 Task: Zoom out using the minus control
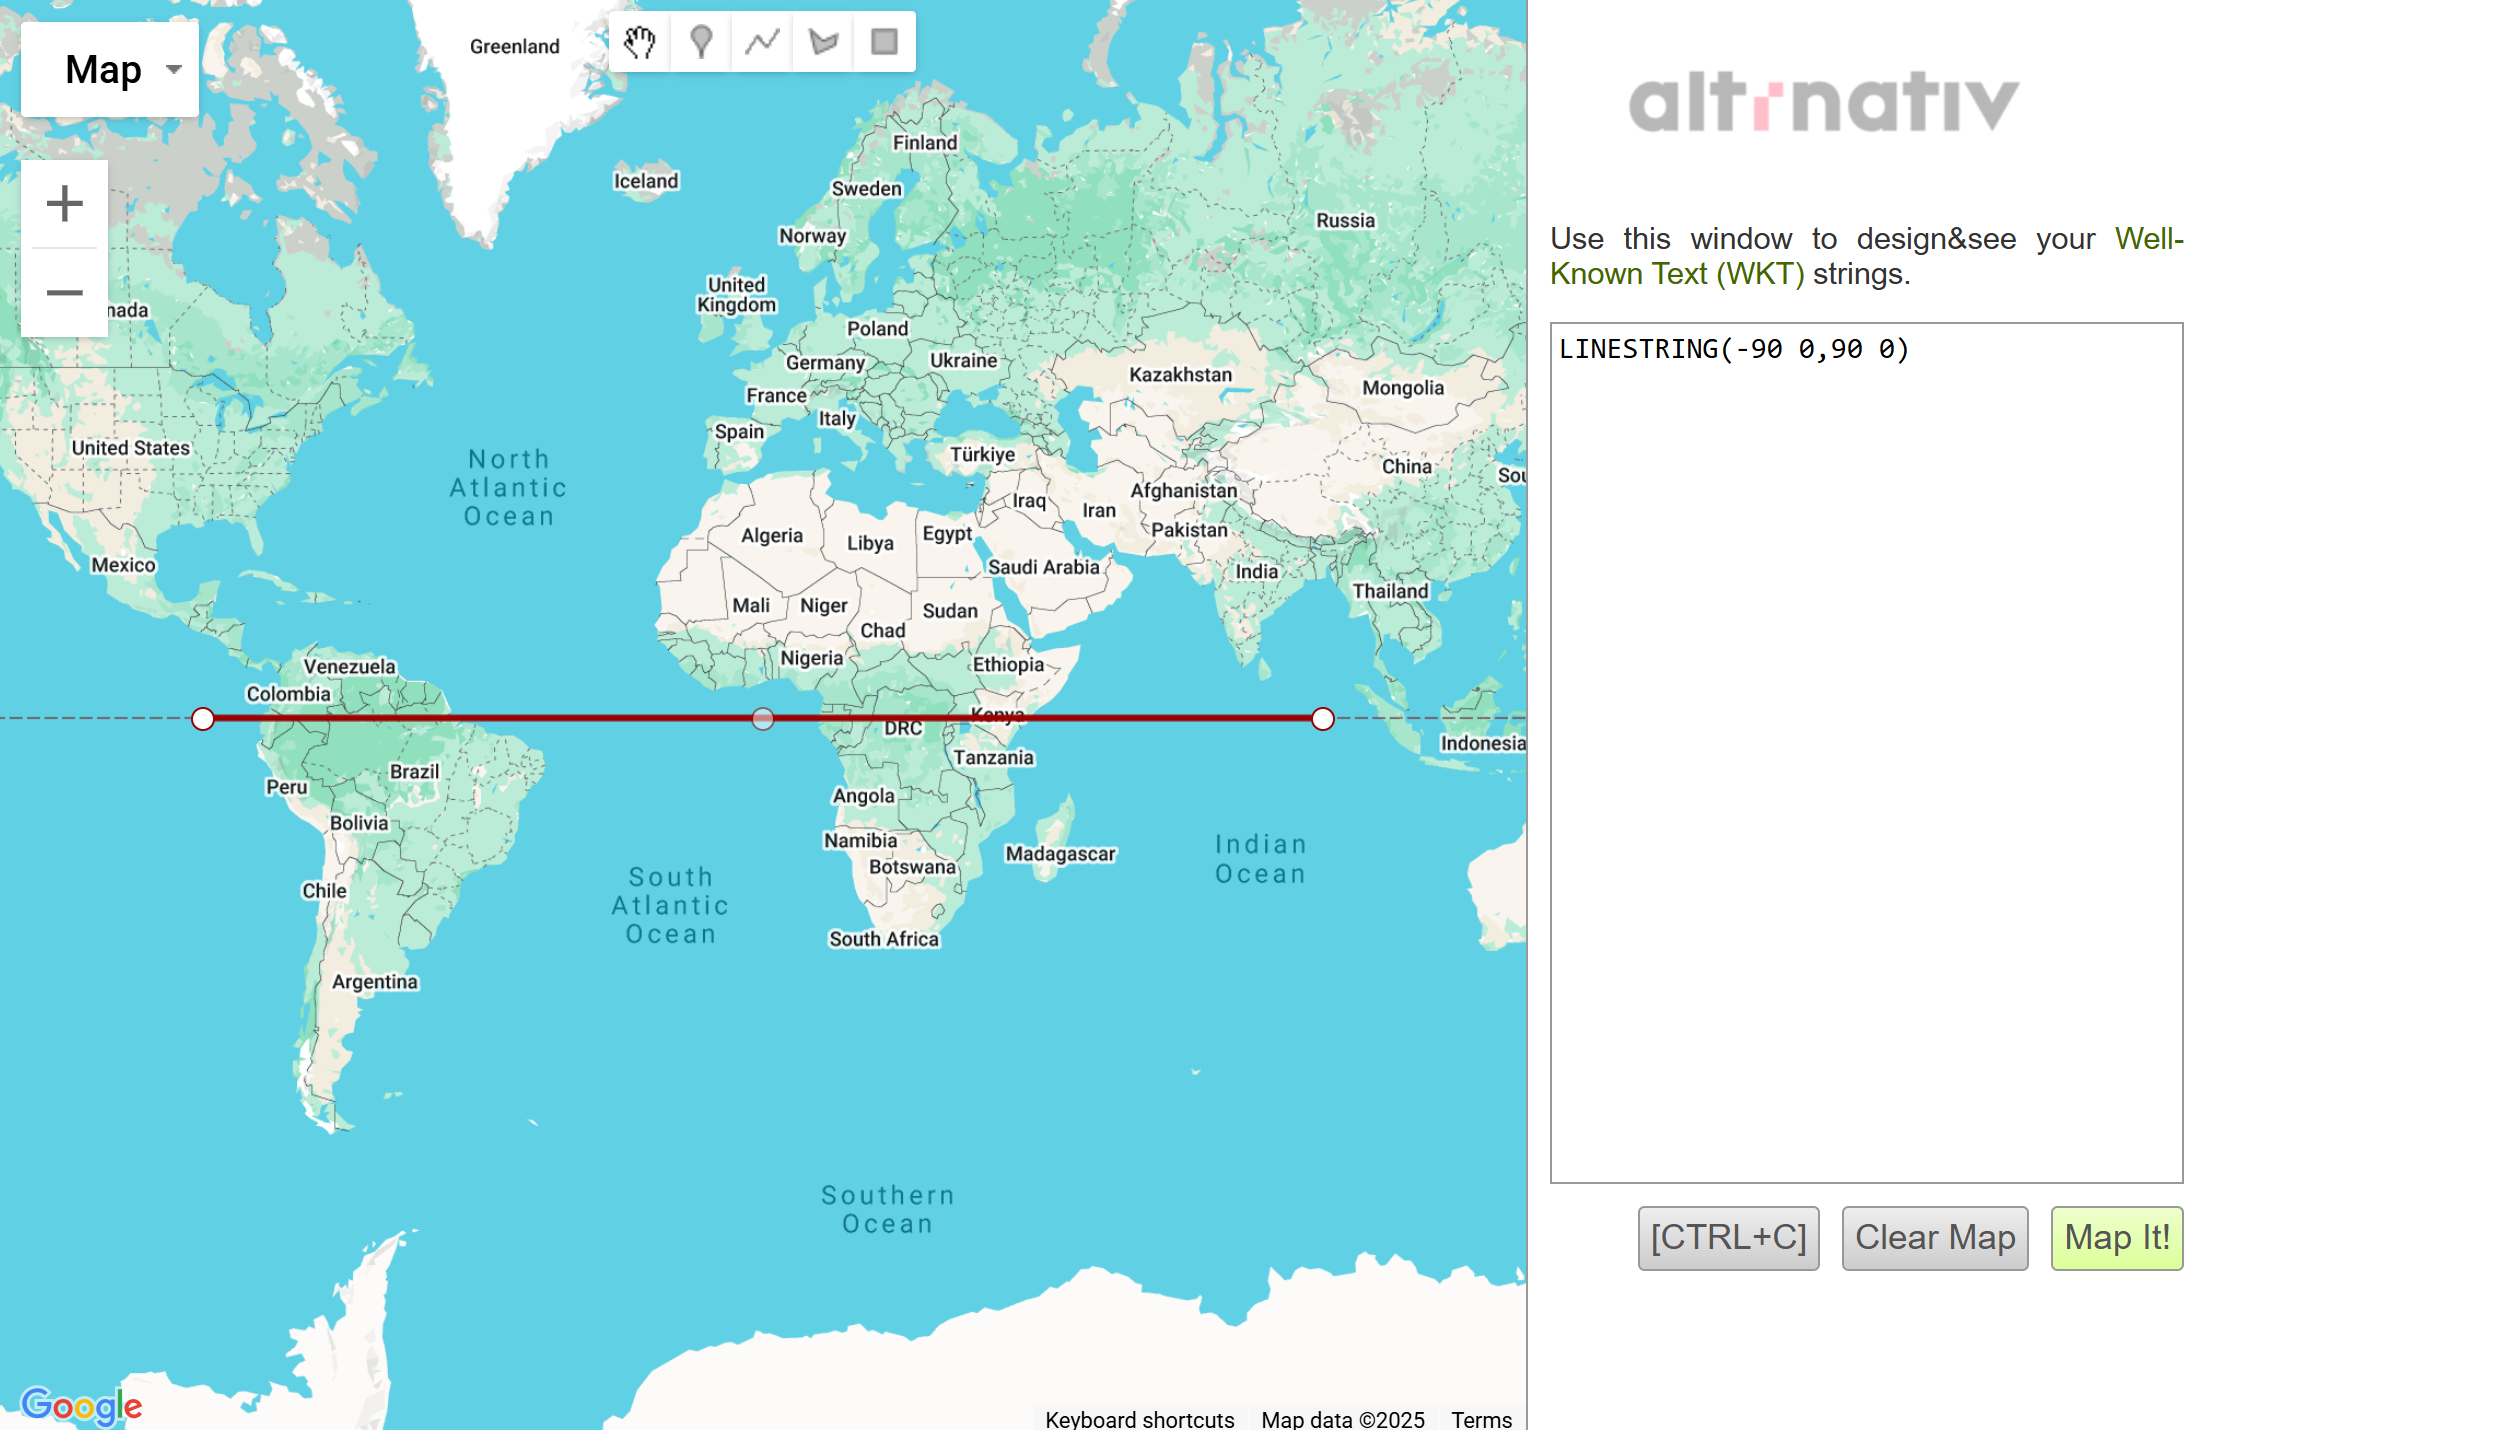pyautogui.click(x=64, y=291)
